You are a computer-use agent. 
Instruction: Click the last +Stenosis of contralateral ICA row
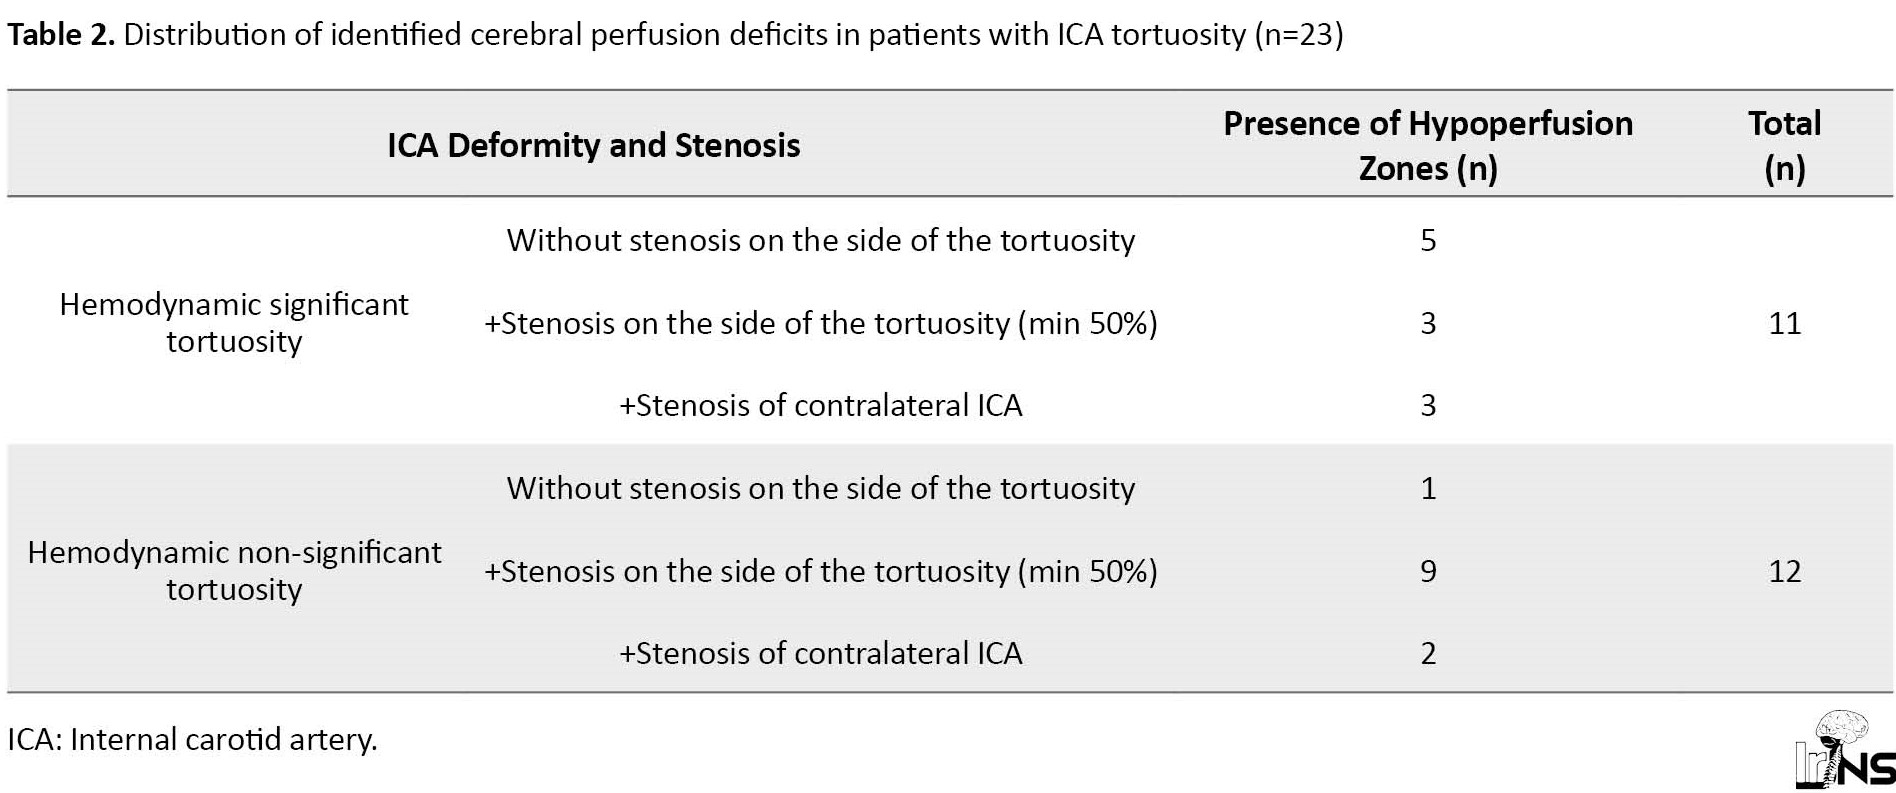(x=821, y=653)
